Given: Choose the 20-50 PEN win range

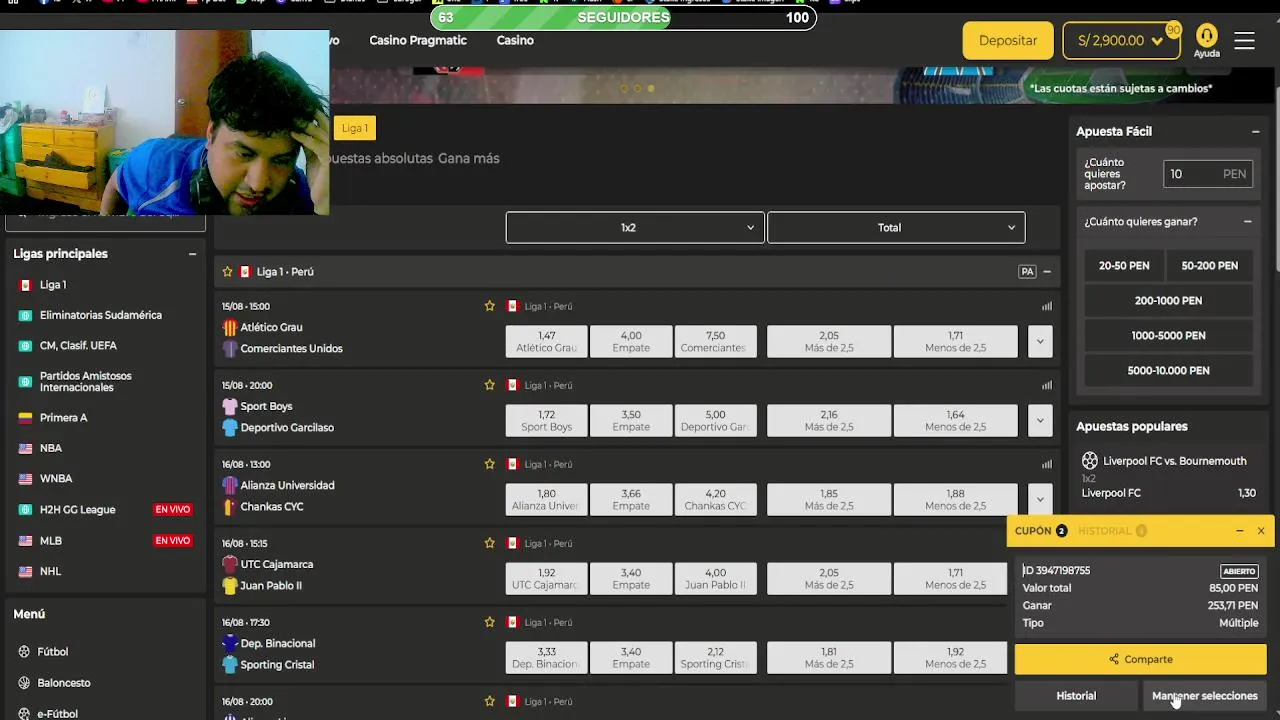Looking at the screenshot, I should 1124,266.
